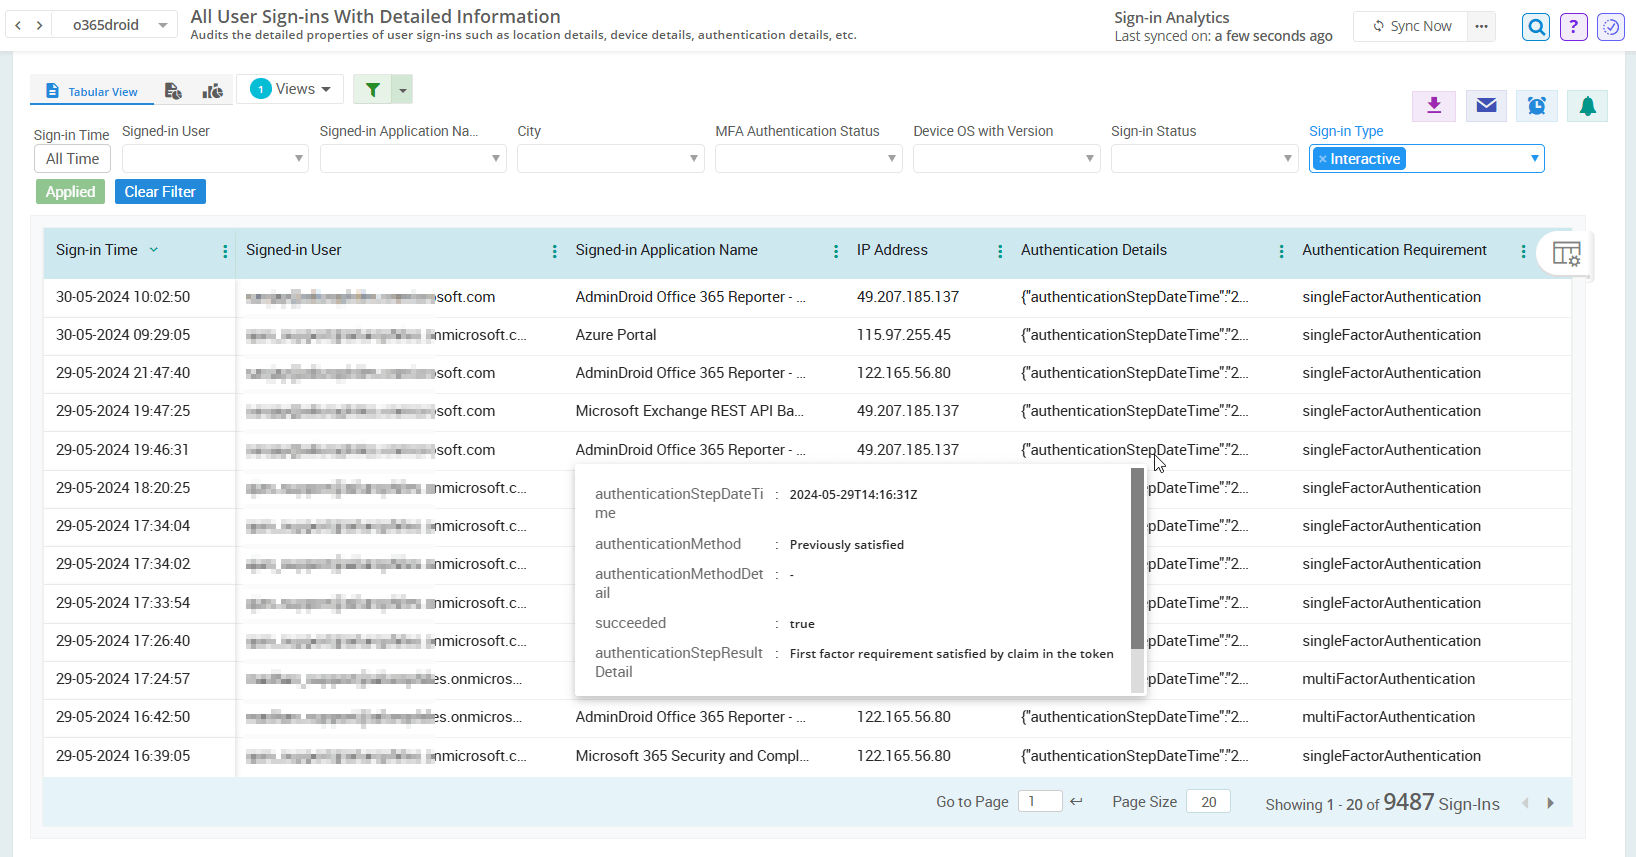
Task: Switch to the chart view icon
Action: click(x=212, y=91)
